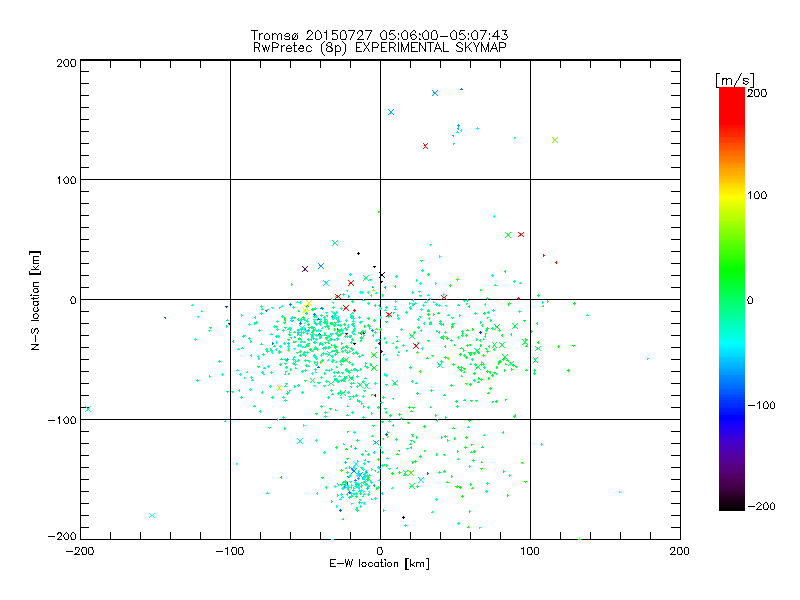Select the y-axis tick label '100'
Image resolution: width=800 pixels, height=600 pixels.
[66, 180]
